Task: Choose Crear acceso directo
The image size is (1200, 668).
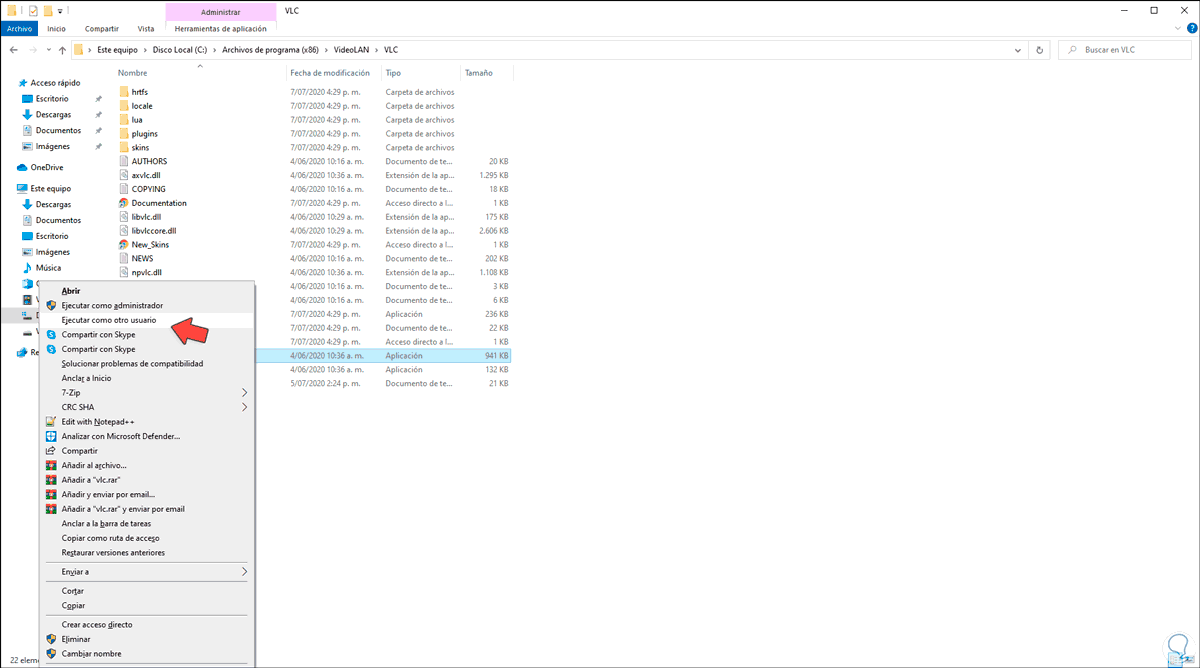Action: tap(97, 625)
